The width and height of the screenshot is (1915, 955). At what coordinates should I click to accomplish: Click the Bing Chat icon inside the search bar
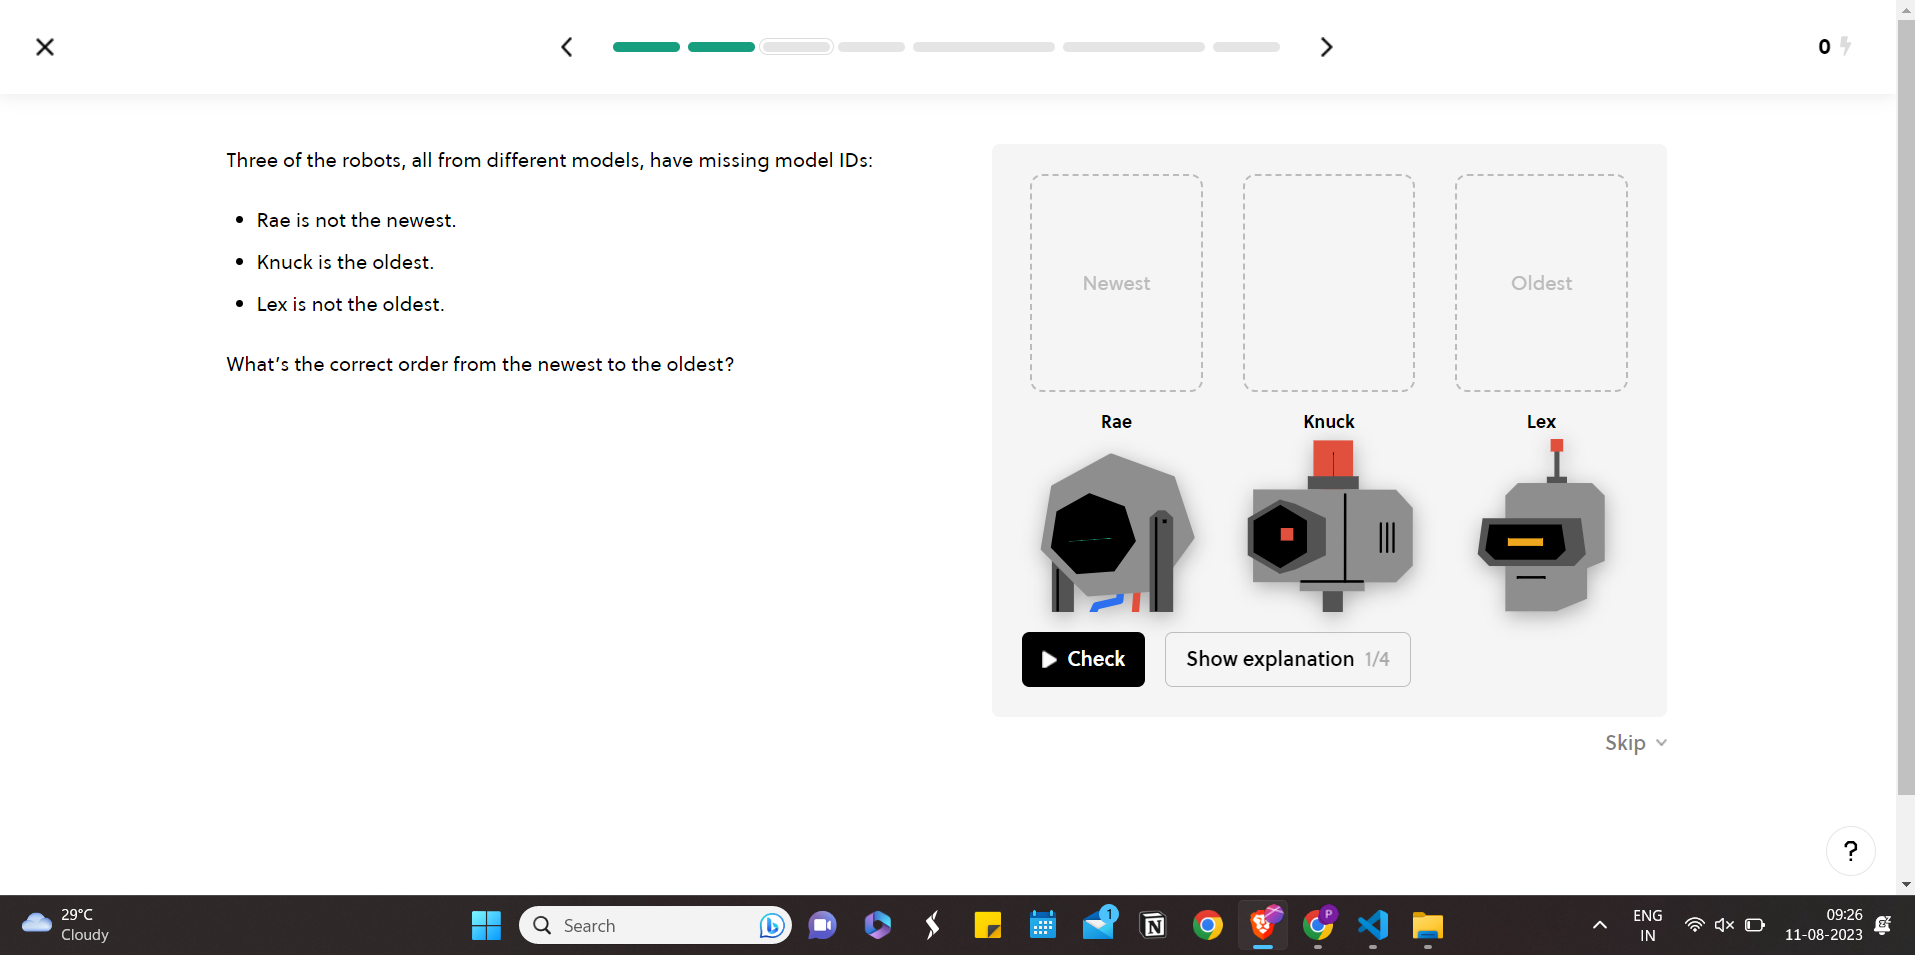[770, 925]
